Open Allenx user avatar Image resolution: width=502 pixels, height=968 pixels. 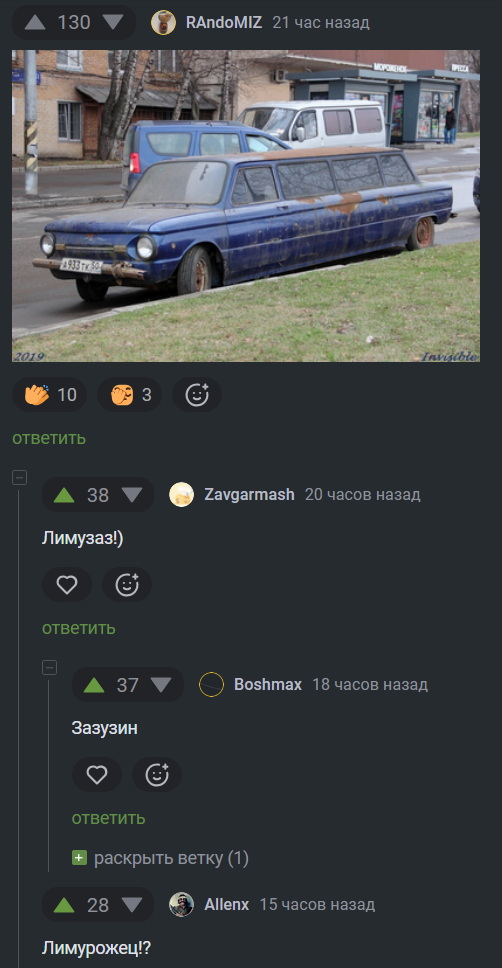[182, 905]
